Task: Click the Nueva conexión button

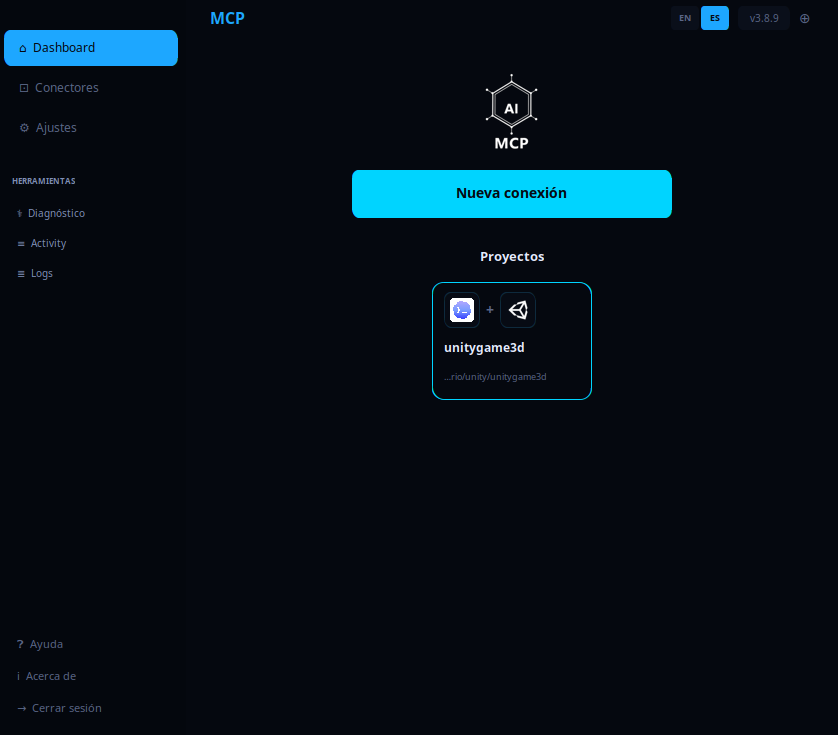Action: (511, 194)
